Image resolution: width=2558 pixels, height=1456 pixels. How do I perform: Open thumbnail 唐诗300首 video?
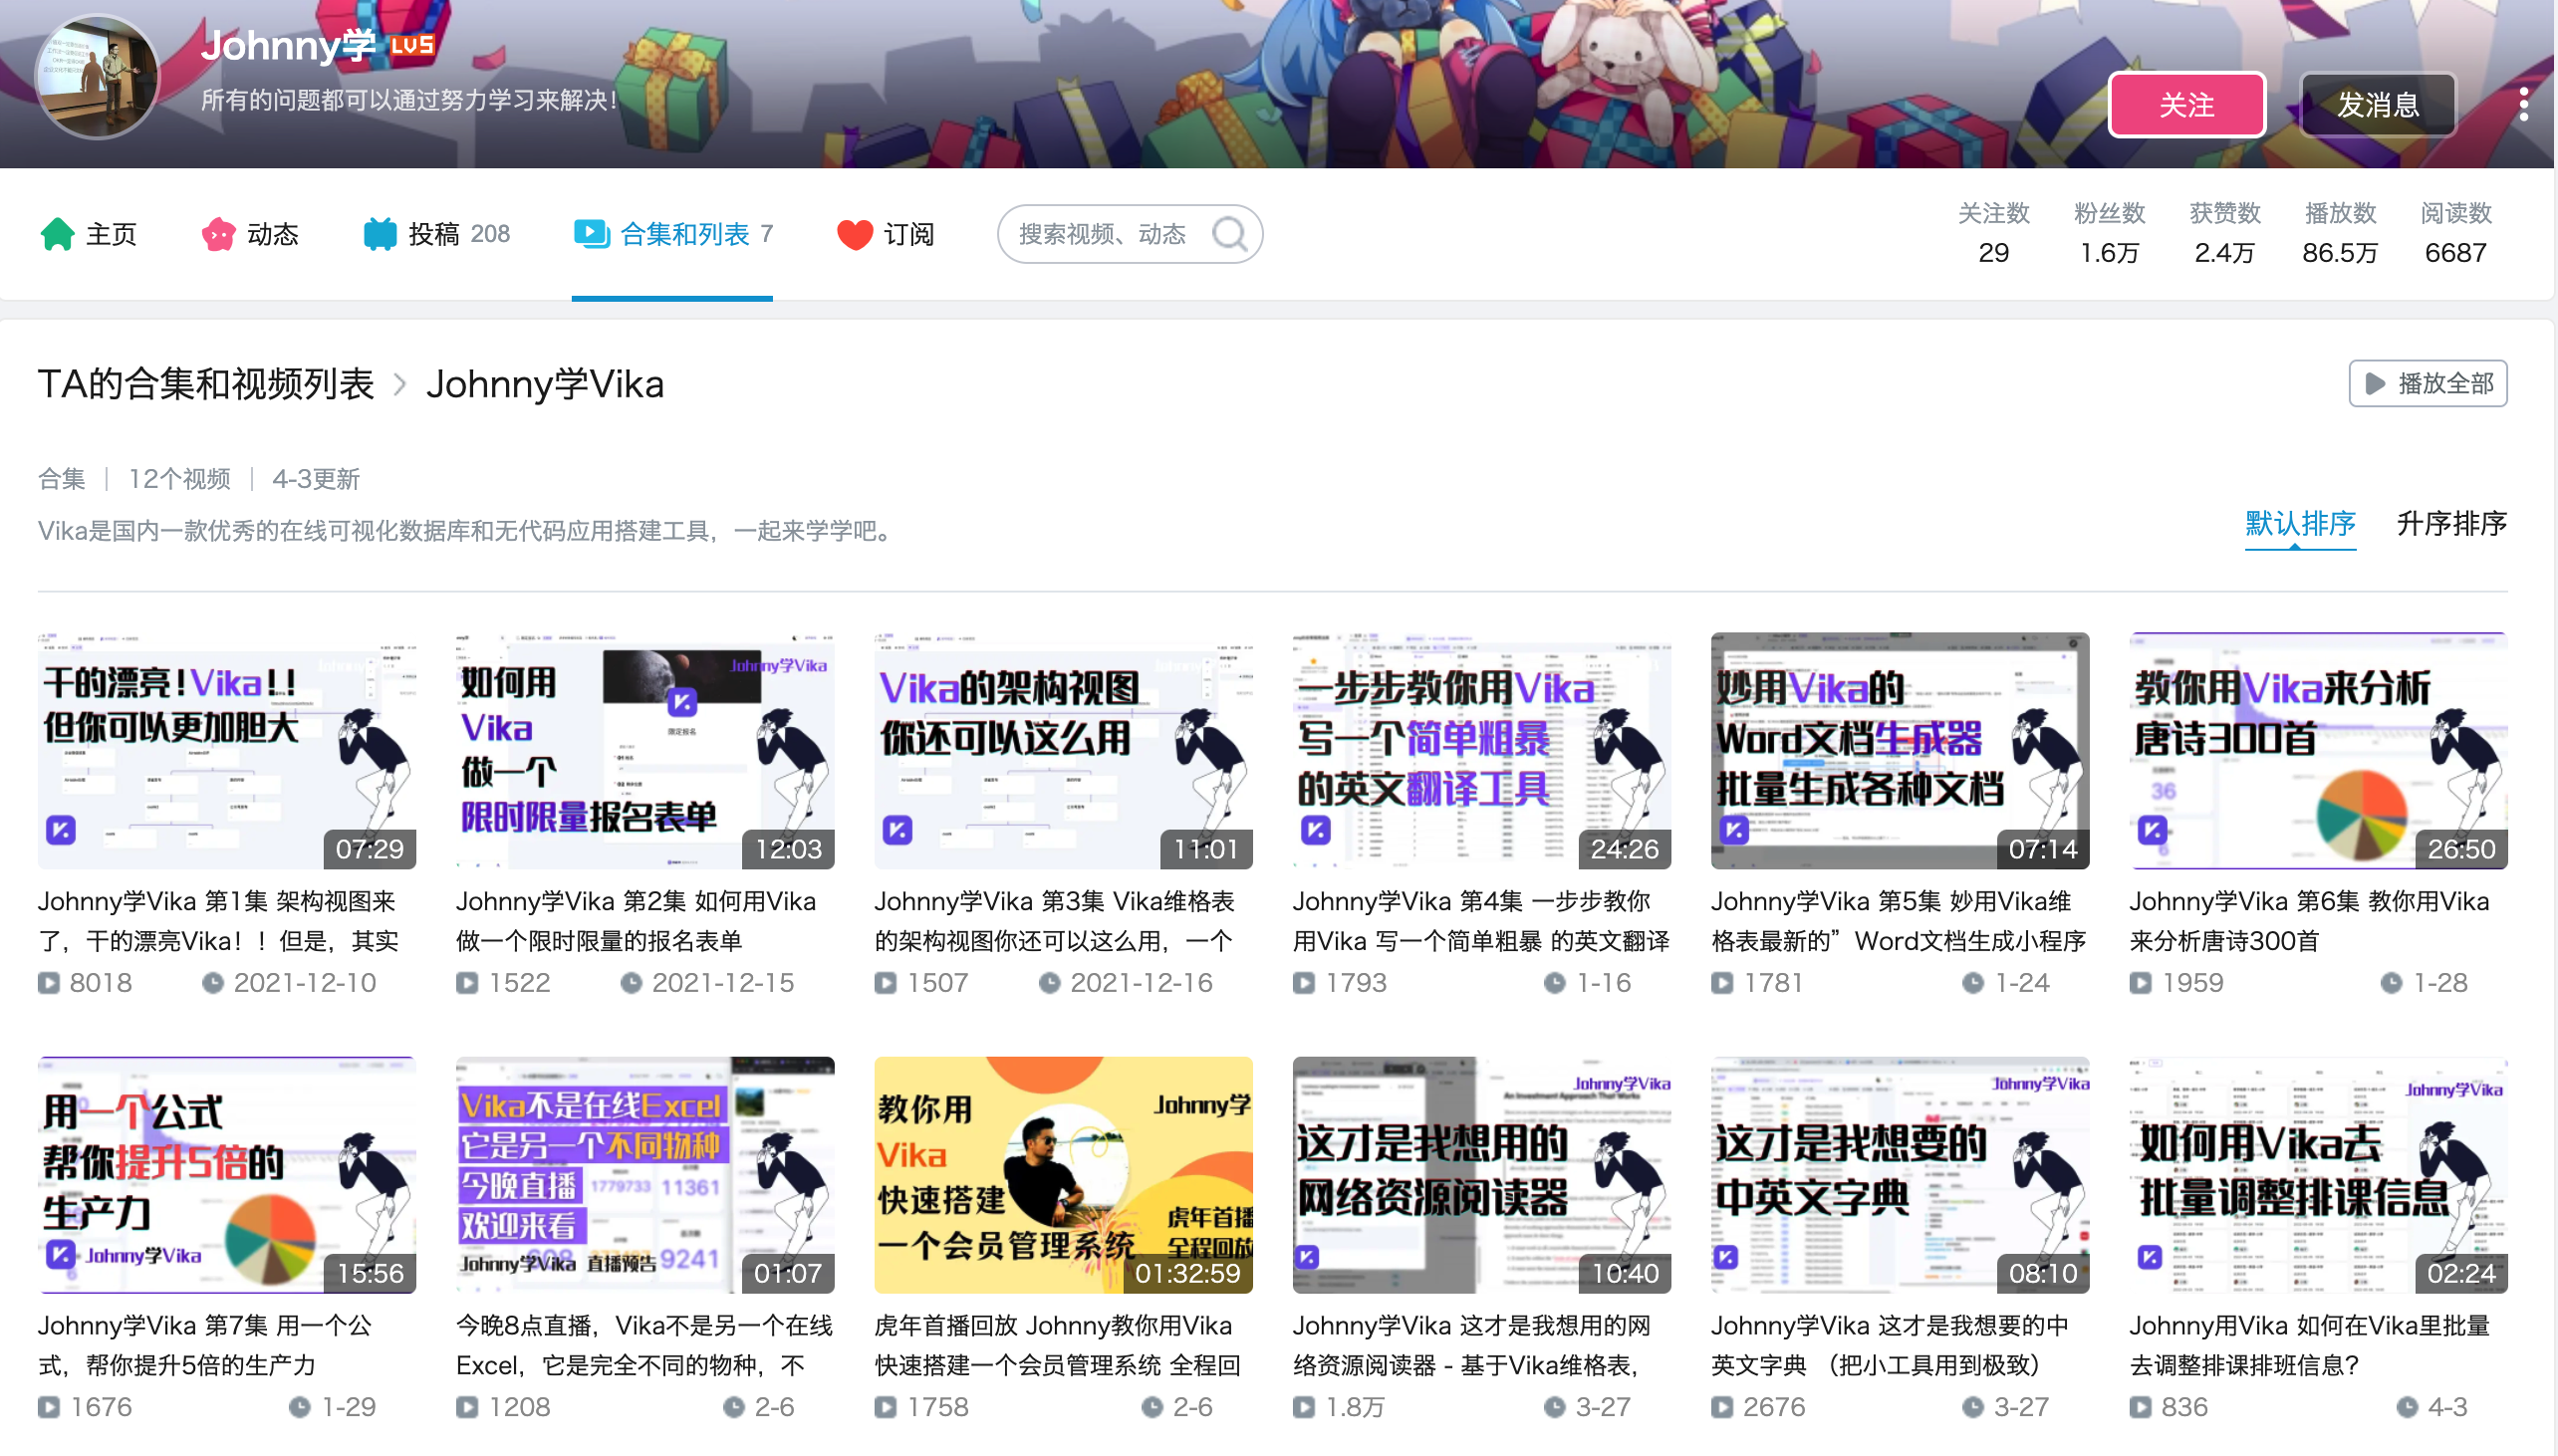[x=2318, y=751]
